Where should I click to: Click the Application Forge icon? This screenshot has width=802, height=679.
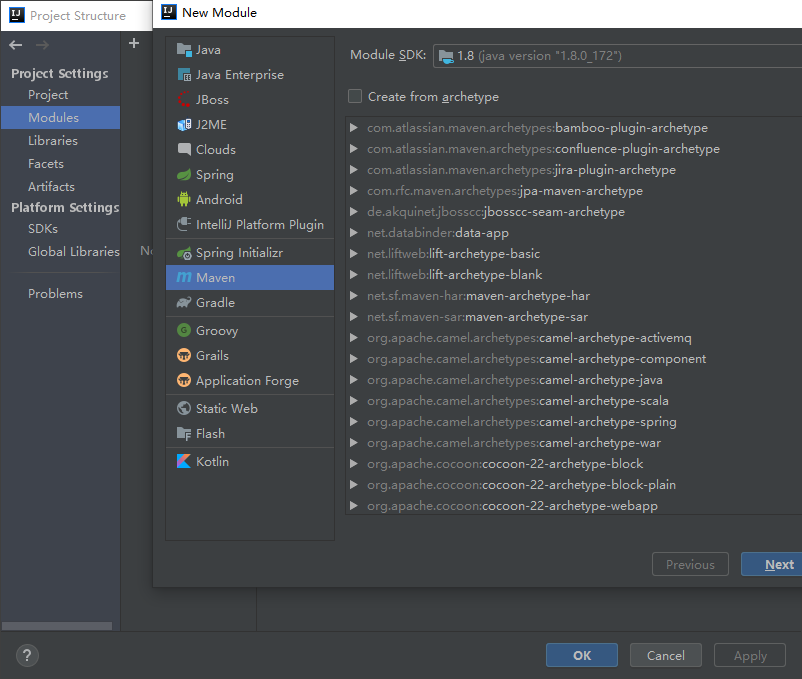(x=184, y=380)
